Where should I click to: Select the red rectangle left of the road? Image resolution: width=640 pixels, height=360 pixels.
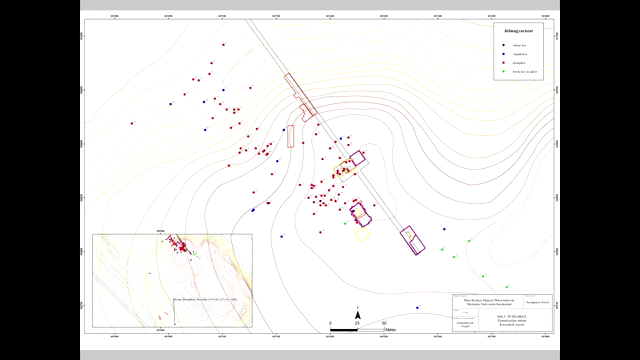click(x=290, y=136)
